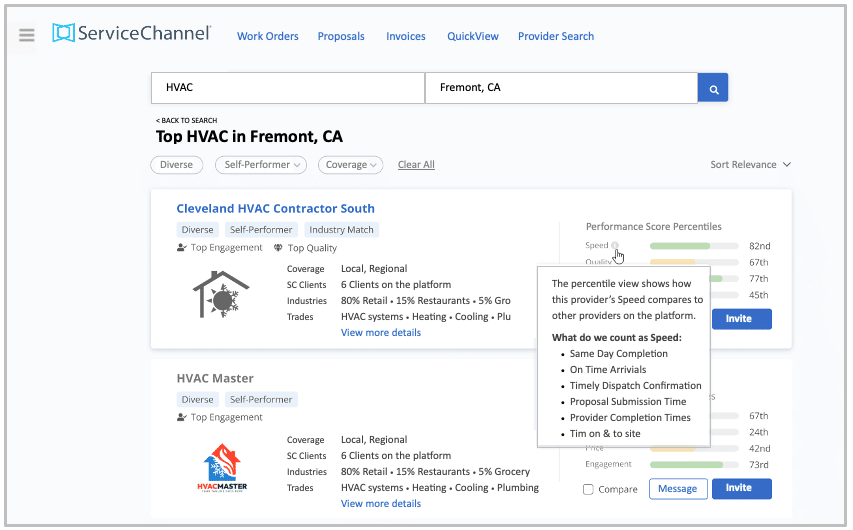
Task: Click the ServiceChannel logo
Action: tap(132, 34)
